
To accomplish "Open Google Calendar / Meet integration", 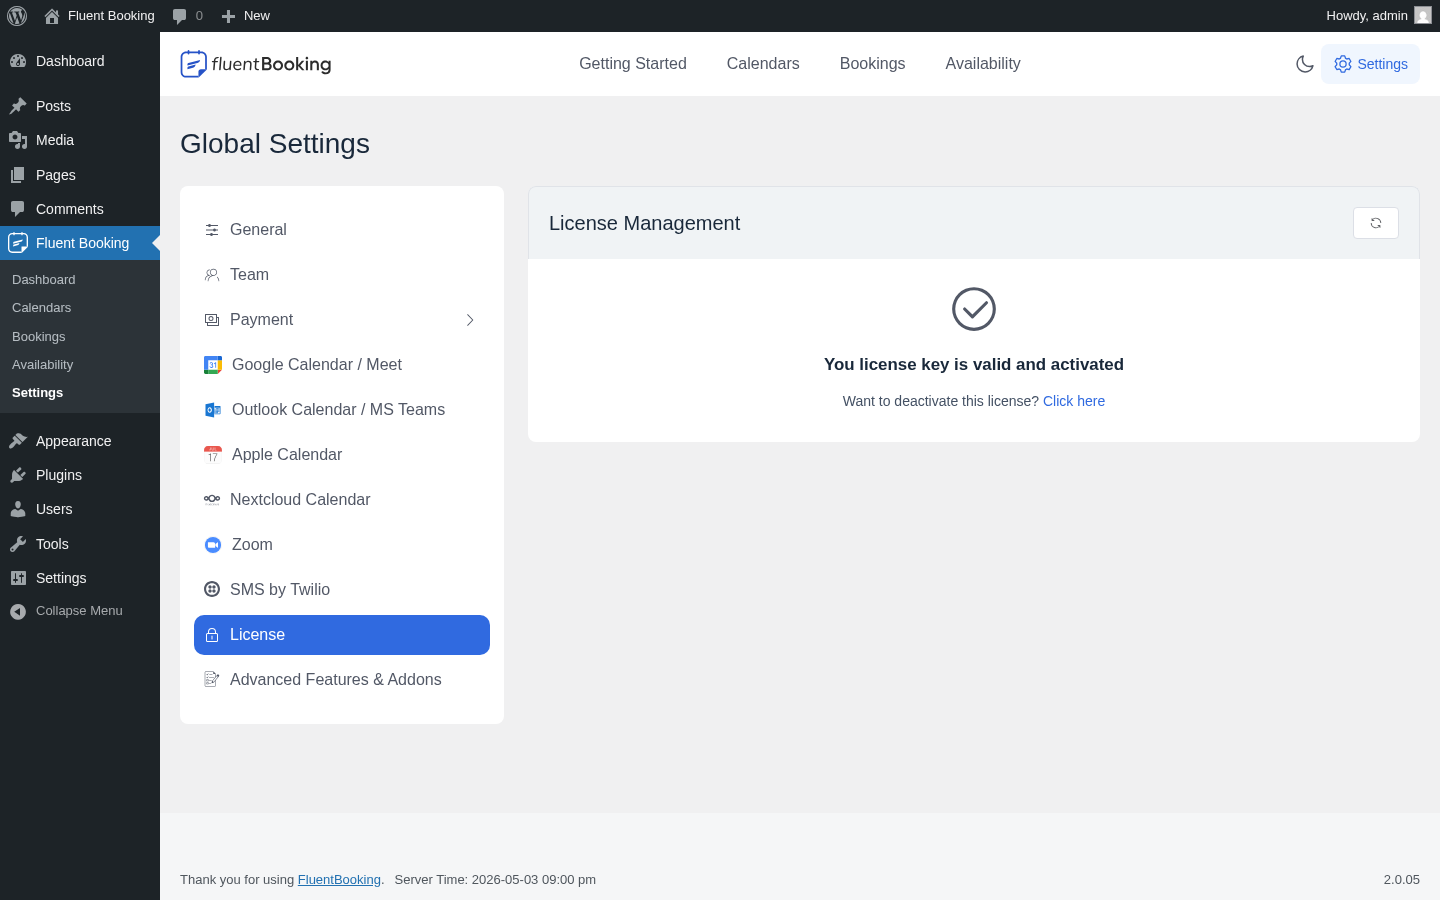I will pos(342,365).
